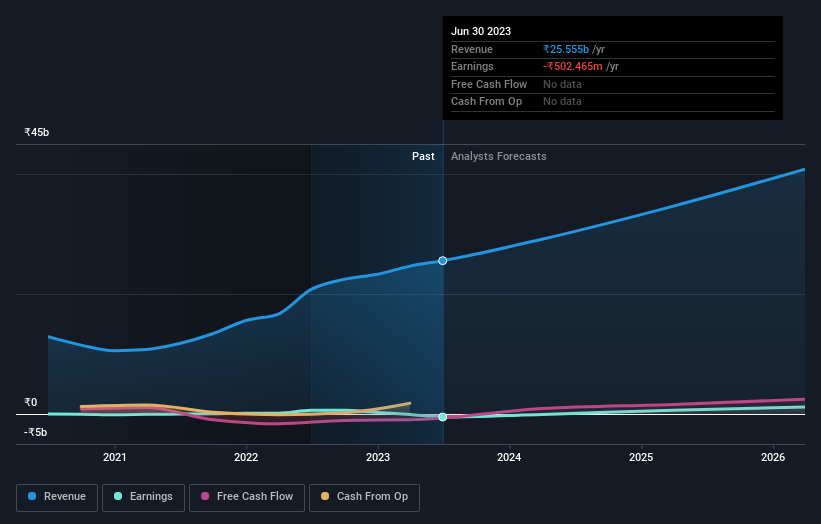This screenshot has height=524, width=821.
Task: Click the orange Cash From Op legend dot
Action: [325, 496]
